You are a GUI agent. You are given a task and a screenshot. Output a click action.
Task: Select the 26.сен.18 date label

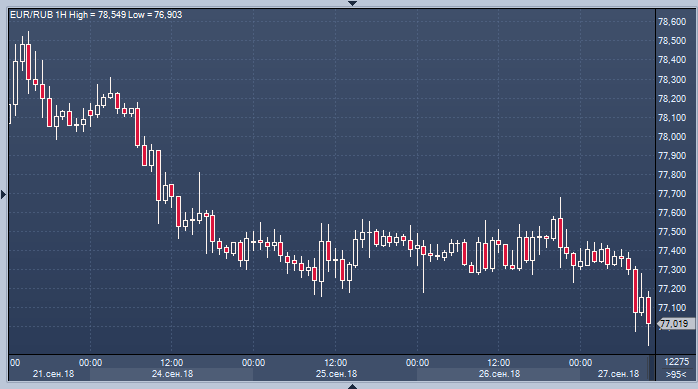click(x=499, y=374)
